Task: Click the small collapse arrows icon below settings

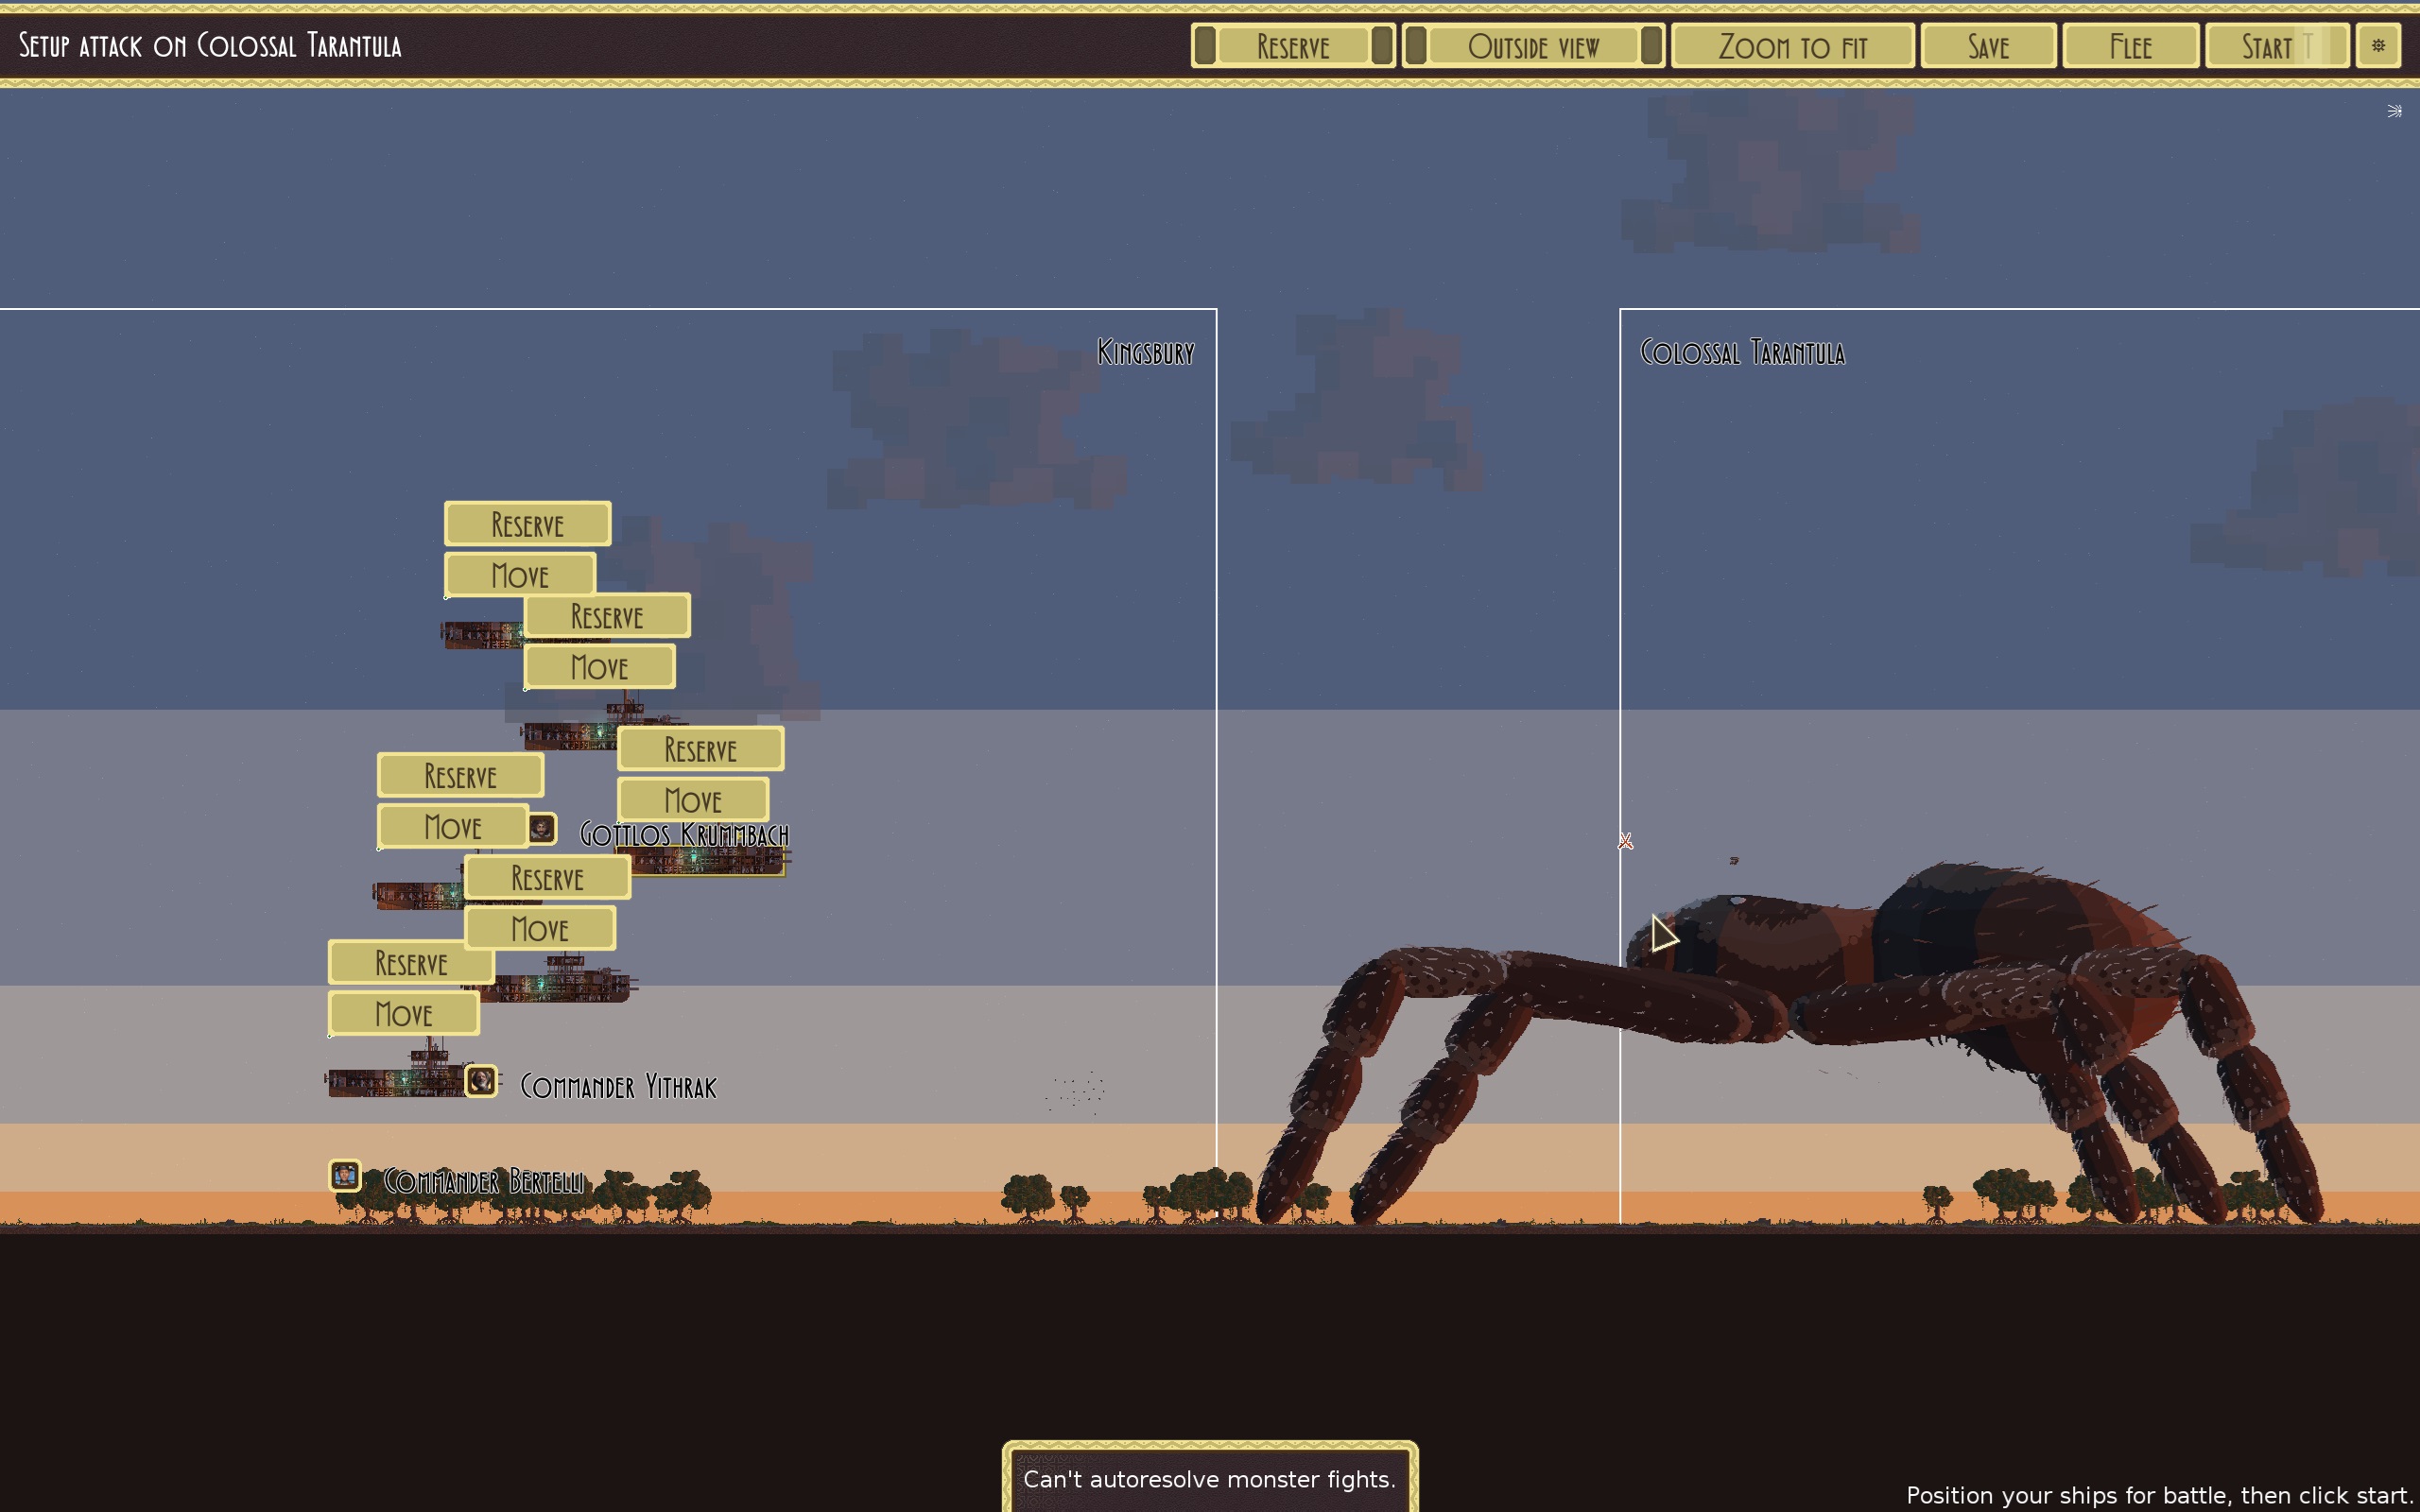Action: 2394,111
